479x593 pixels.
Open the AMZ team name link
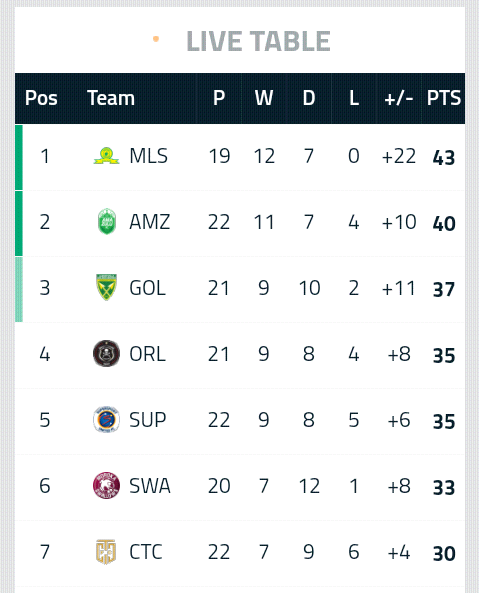149,222
